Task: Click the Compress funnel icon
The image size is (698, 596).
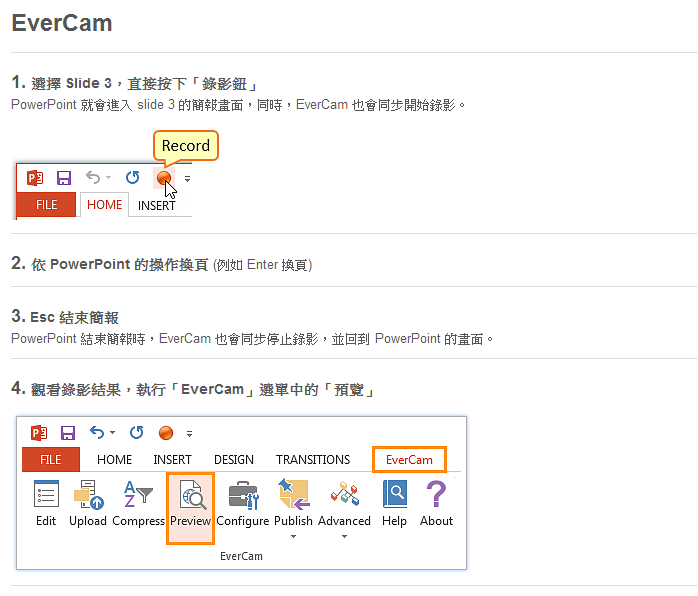Action: click(x=138, y=496)
